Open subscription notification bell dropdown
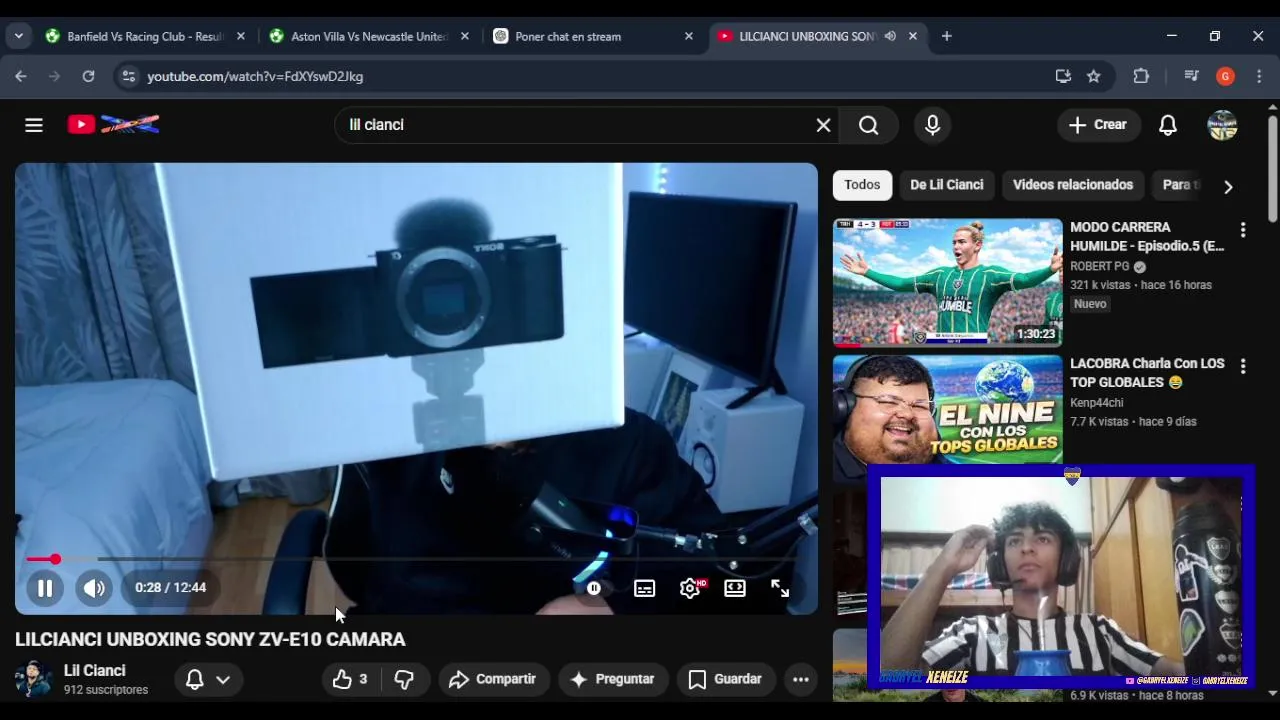Image resolution: width=1280 pixels, height=720 pixels. (x=208, y=679)
